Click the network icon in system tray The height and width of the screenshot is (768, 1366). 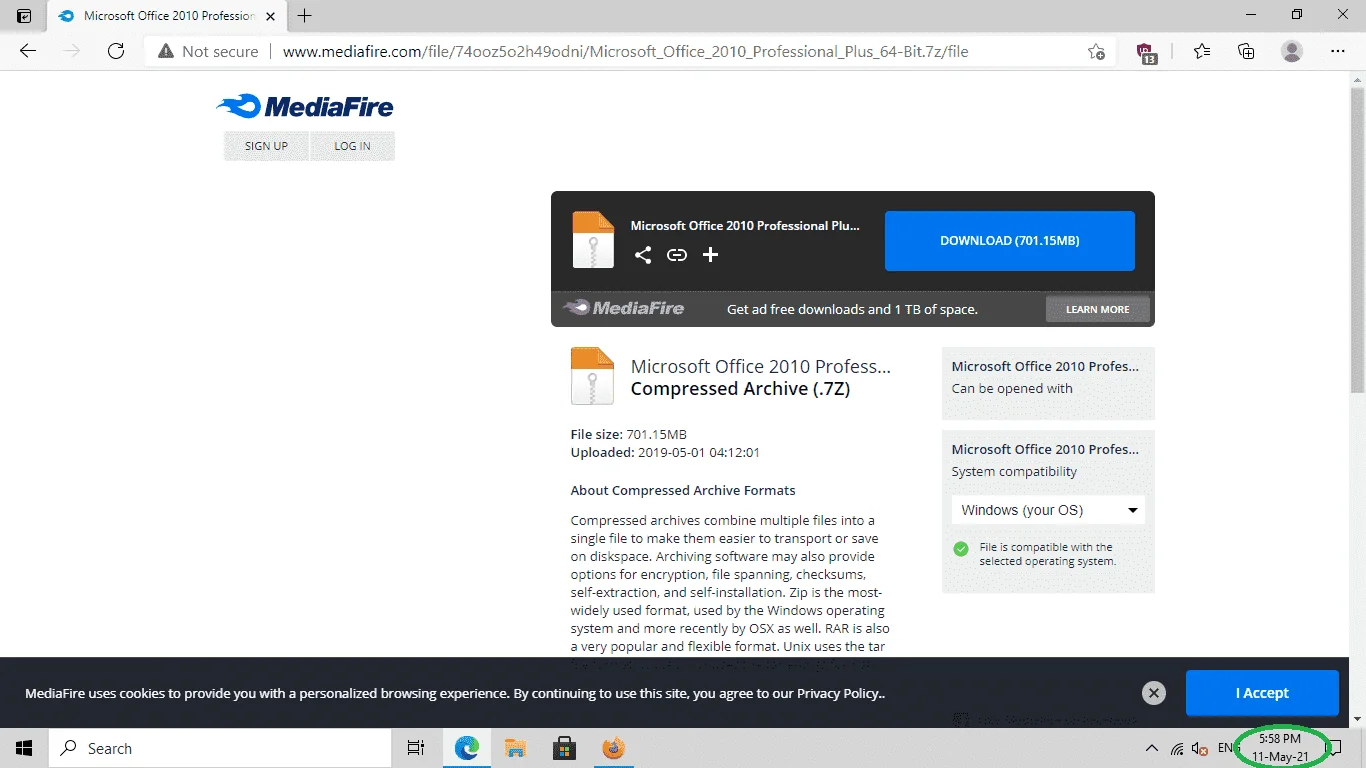1177,748
